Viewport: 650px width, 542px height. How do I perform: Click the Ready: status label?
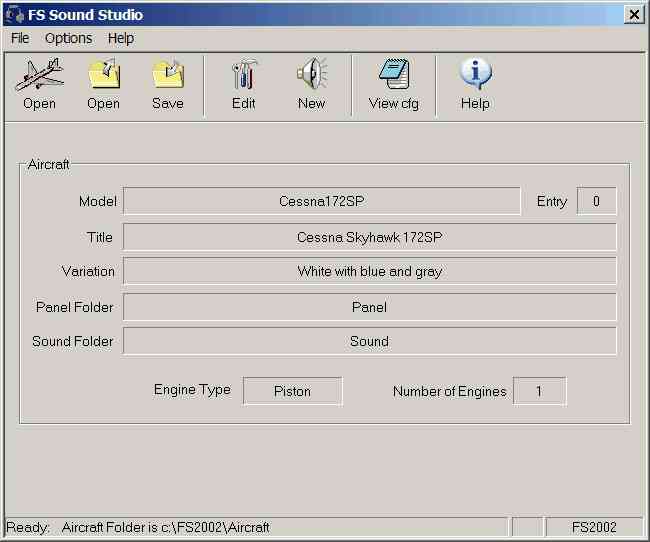(x=28, y=527)
